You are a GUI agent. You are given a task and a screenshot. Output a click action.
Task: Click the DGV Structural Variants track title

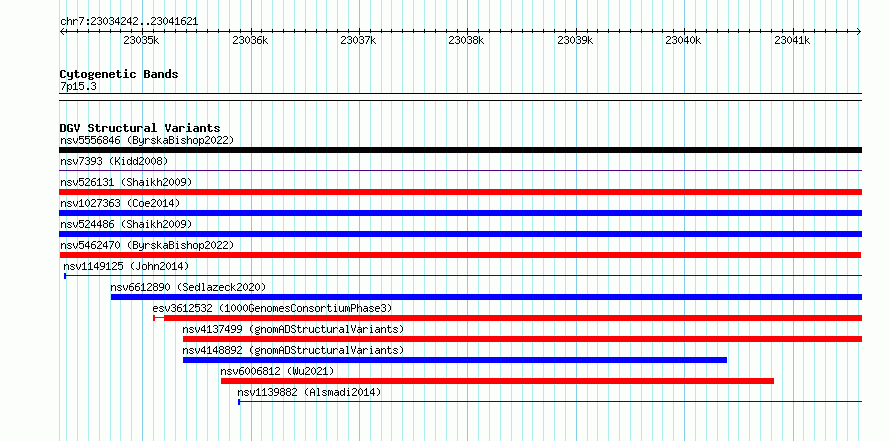tap(140, 128)
